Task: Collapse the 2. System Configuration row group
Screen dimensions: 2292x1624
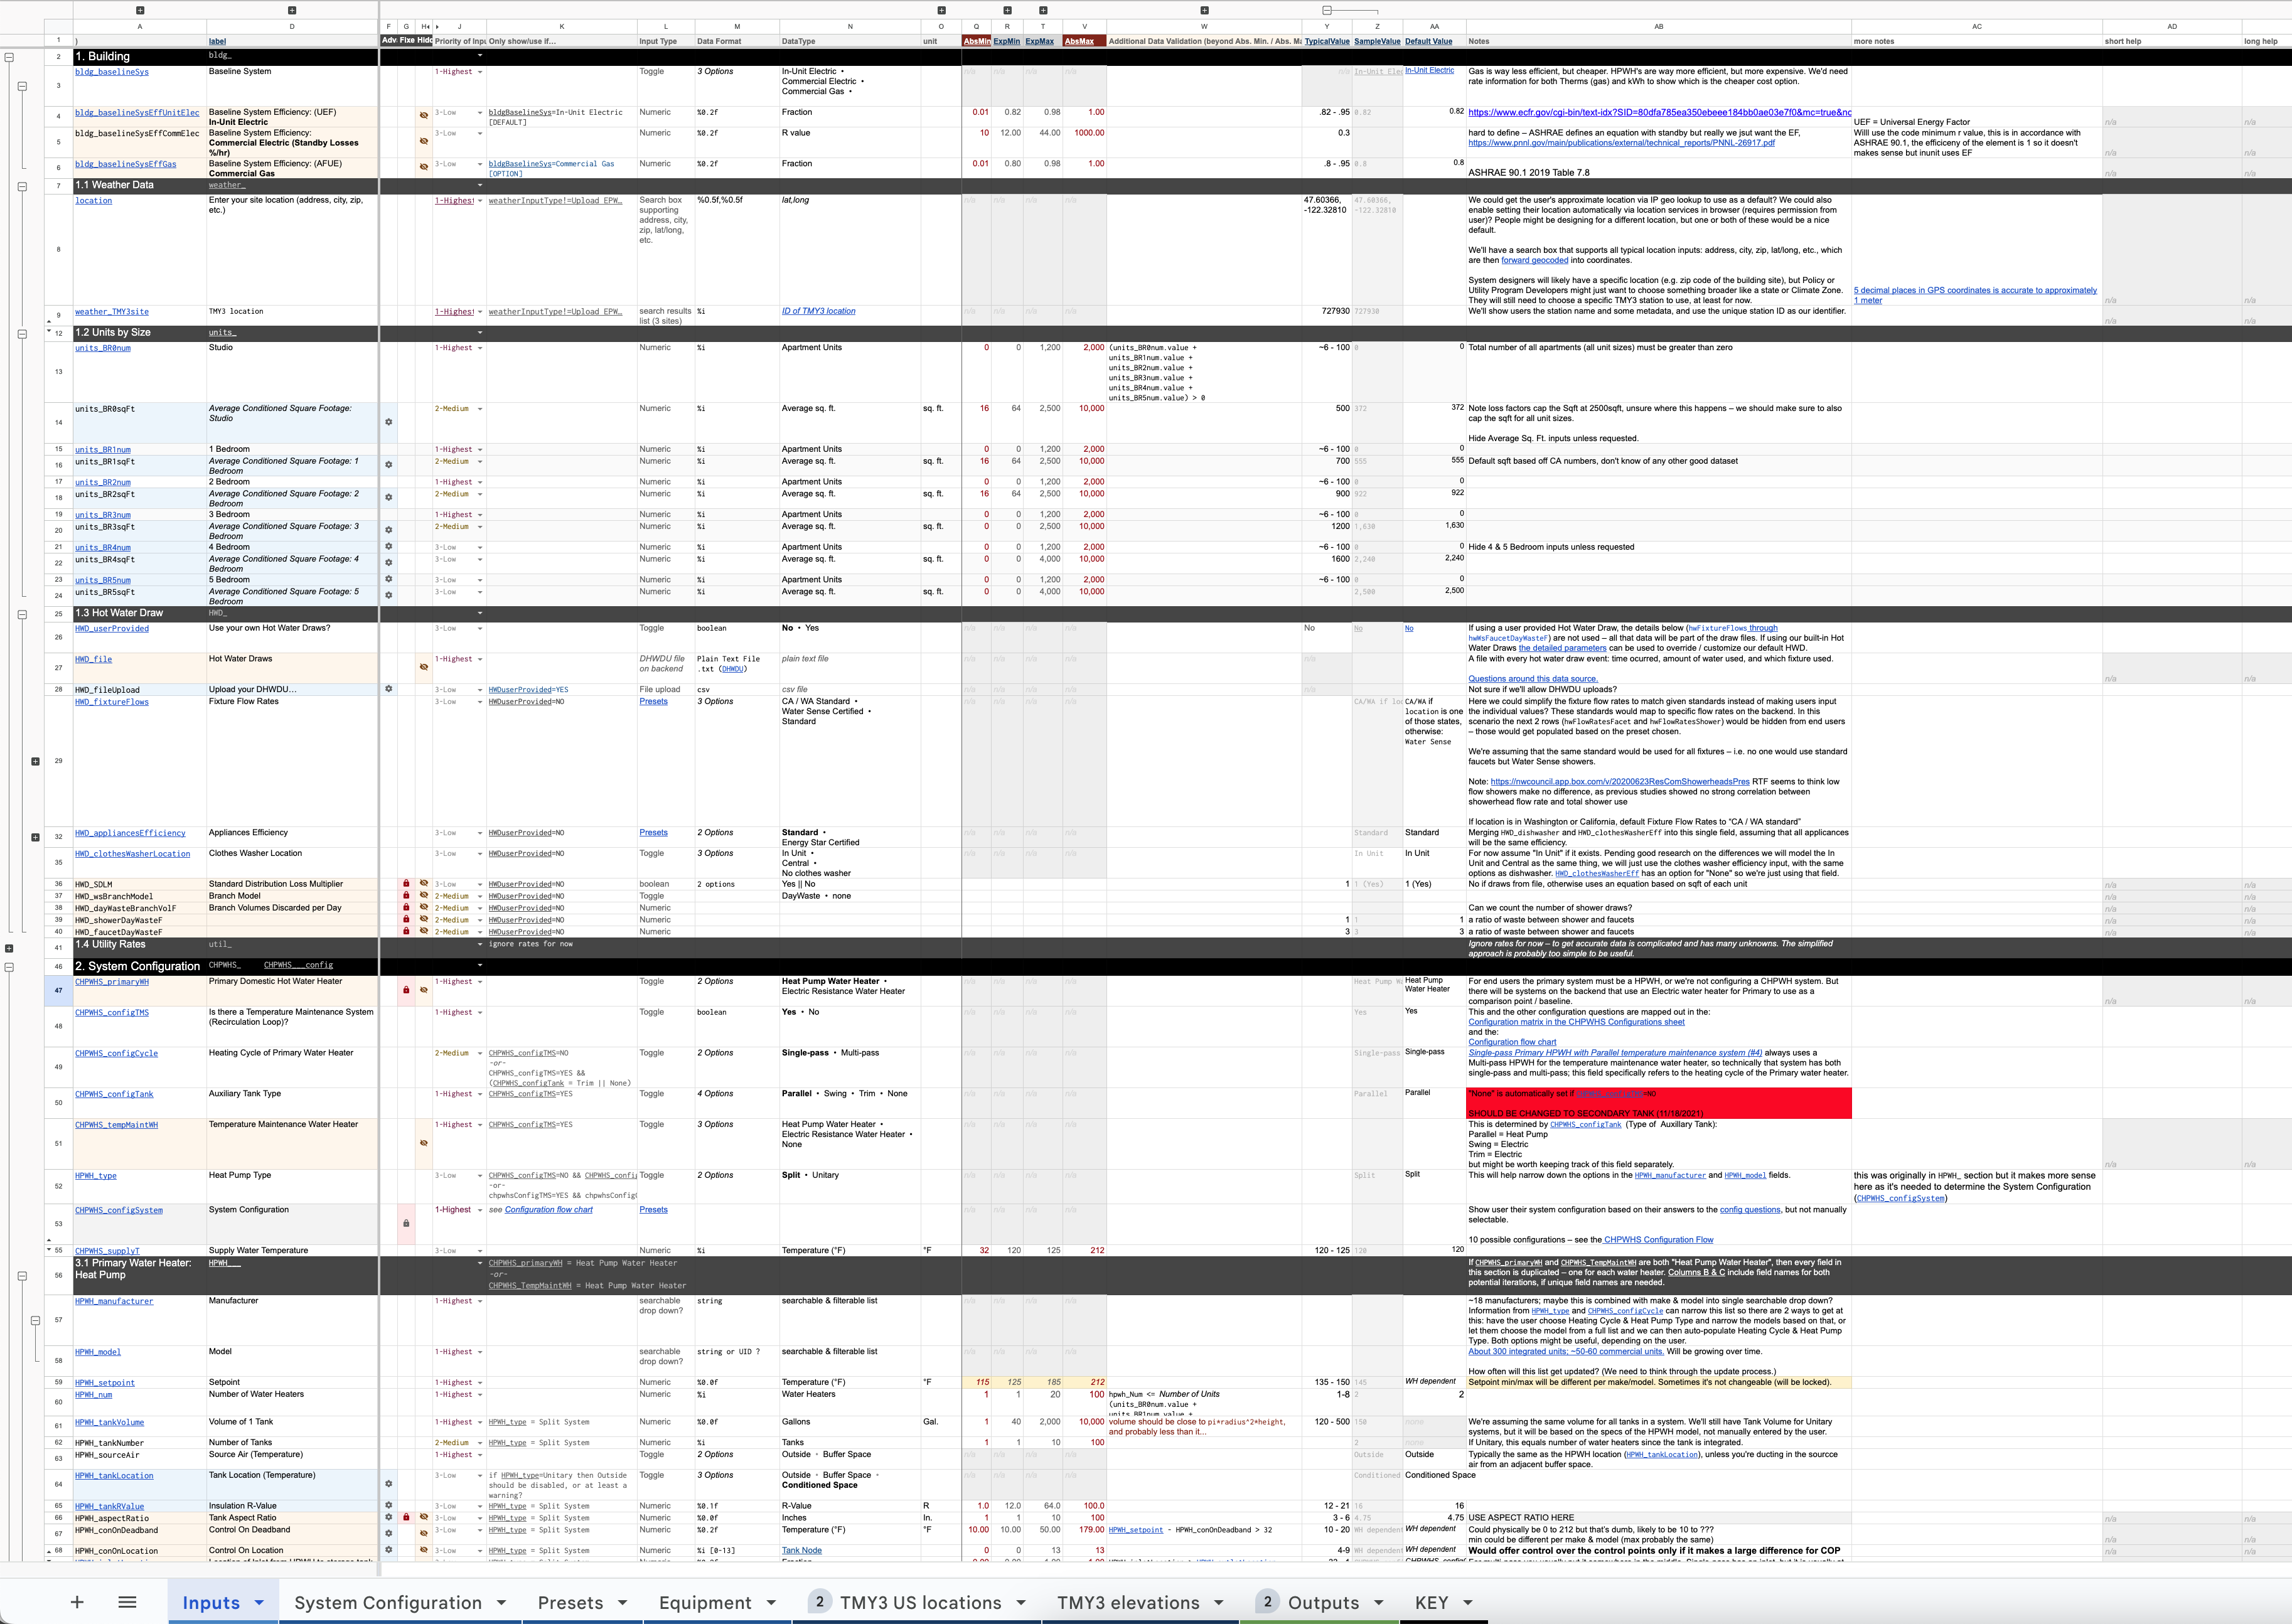Action: tap(9, 967)
